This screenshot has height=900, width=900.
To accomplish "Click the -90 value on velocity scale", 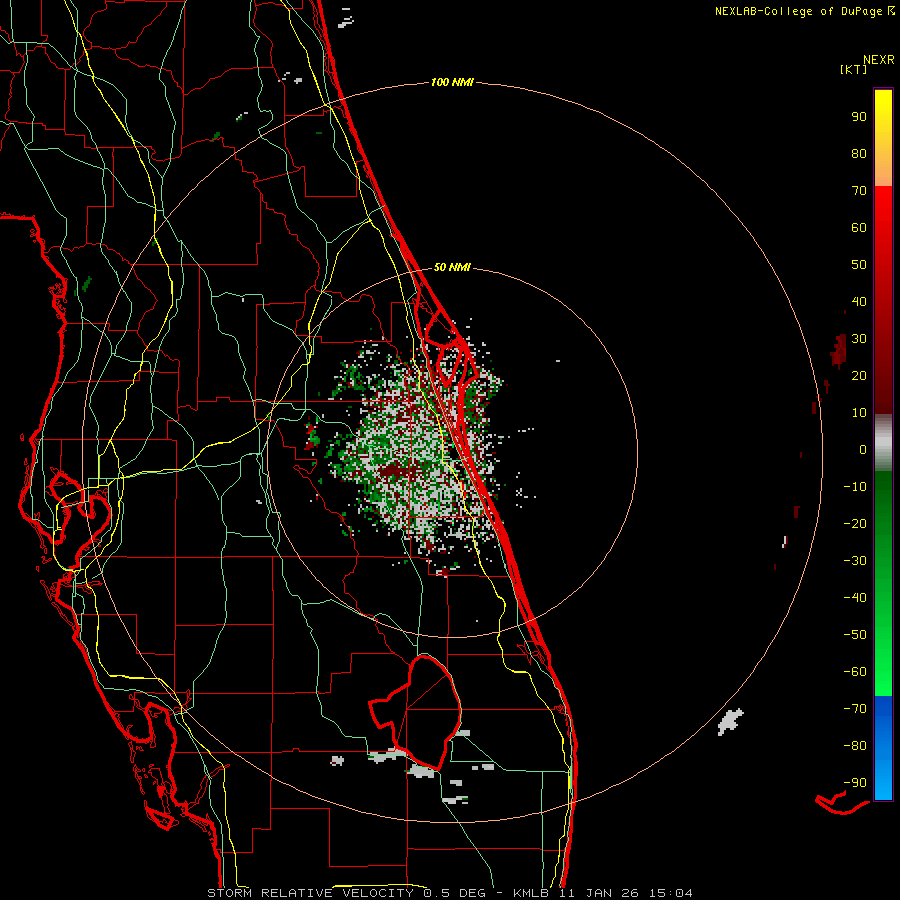I will coord(855,783).
